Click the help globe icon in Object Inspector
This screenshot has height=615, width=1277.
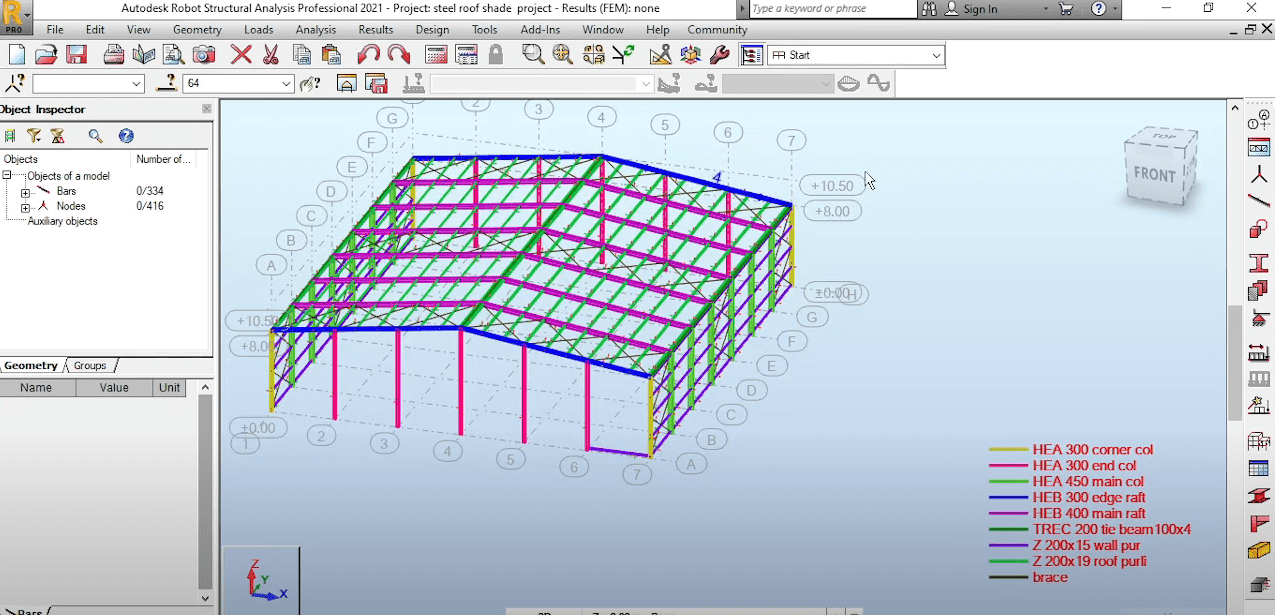pos(124,135)
